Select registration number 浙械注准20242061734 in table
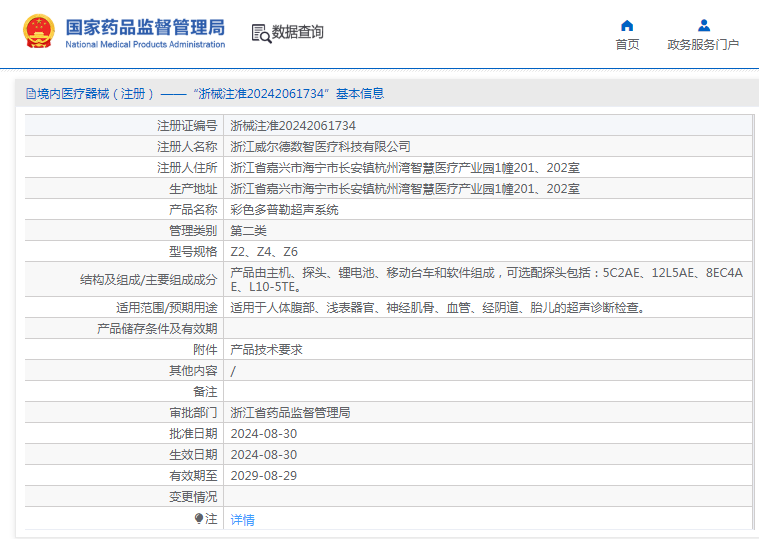This screenshot has width=759, height=539. pyautogui.click(x=293, y=126)
